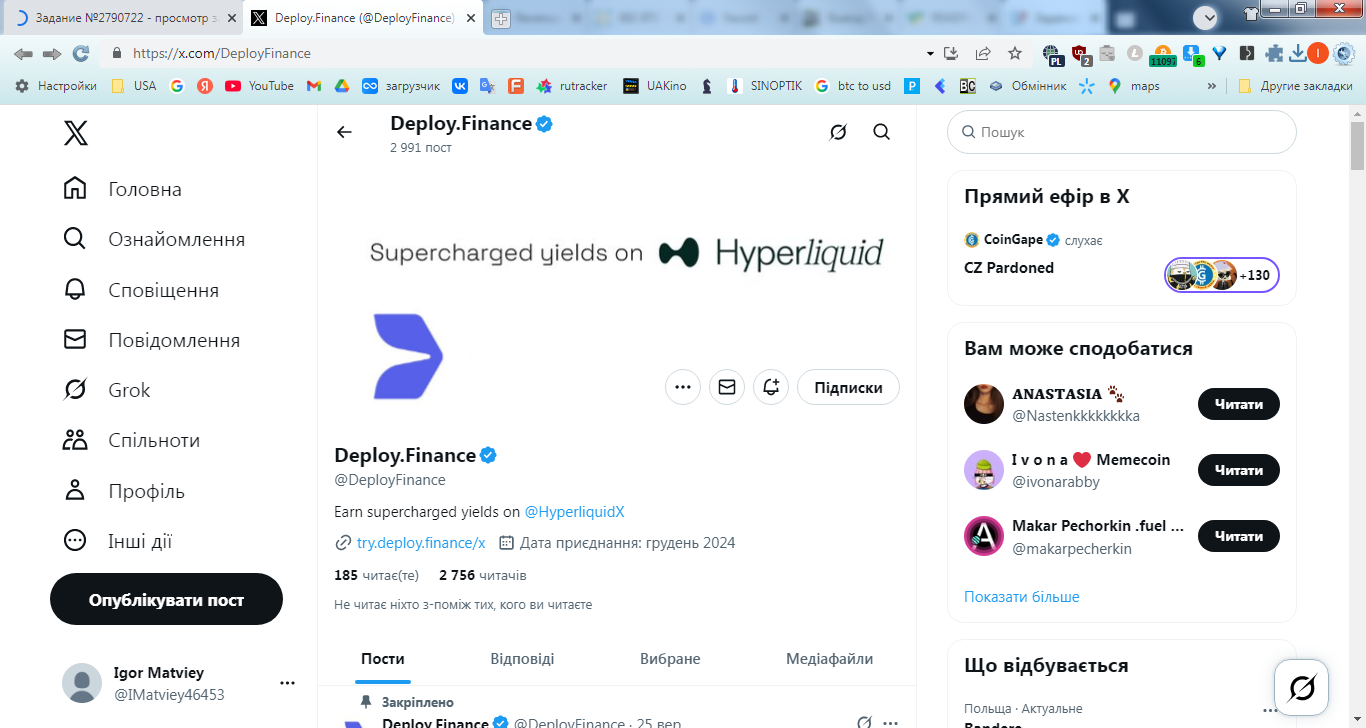
Task: Switch to the Відповіді tab
Action: (x=522, y=659)
